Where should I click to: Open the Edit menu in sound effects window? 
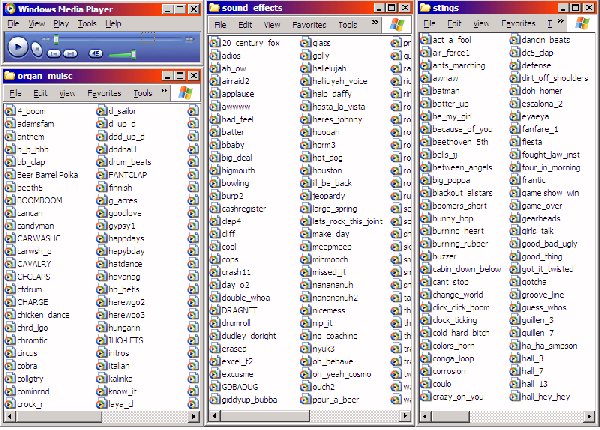tap(245, 25)
